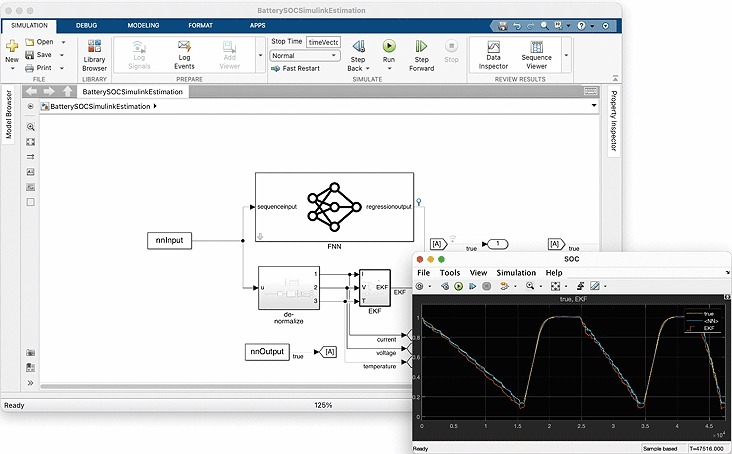Switch to the DEBUG ribbon tab
732x454 pixels.
point(86,26)
